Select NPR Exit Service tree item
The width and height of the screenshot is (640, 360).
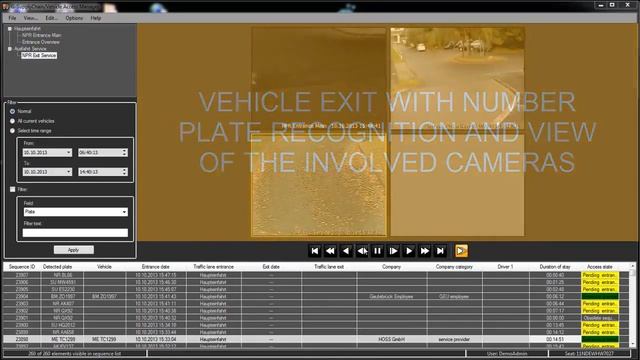click(x=39, y=55)
